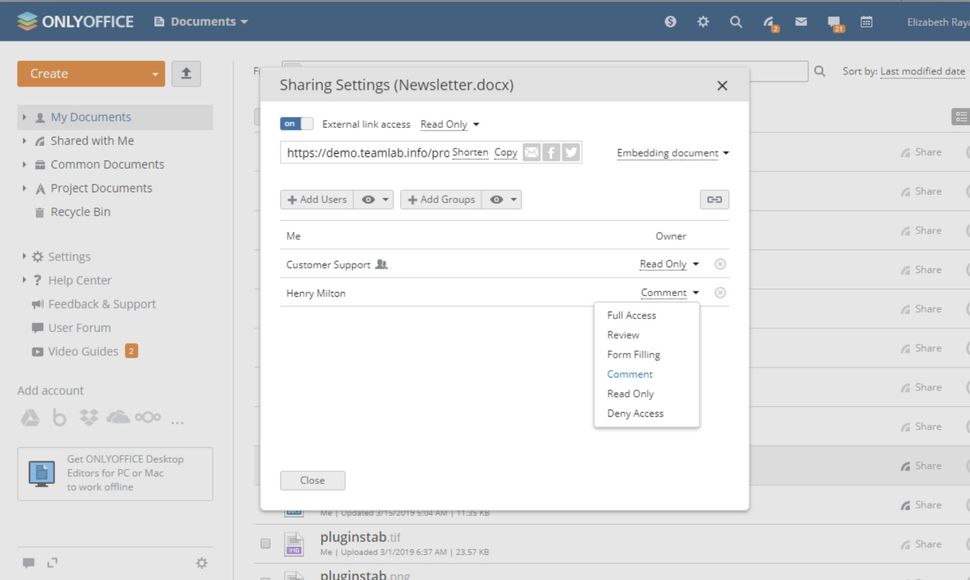Open the chat messages icon showing 21 notifications
This screenshot has width=970, height=580.
(x=833, y=20)
